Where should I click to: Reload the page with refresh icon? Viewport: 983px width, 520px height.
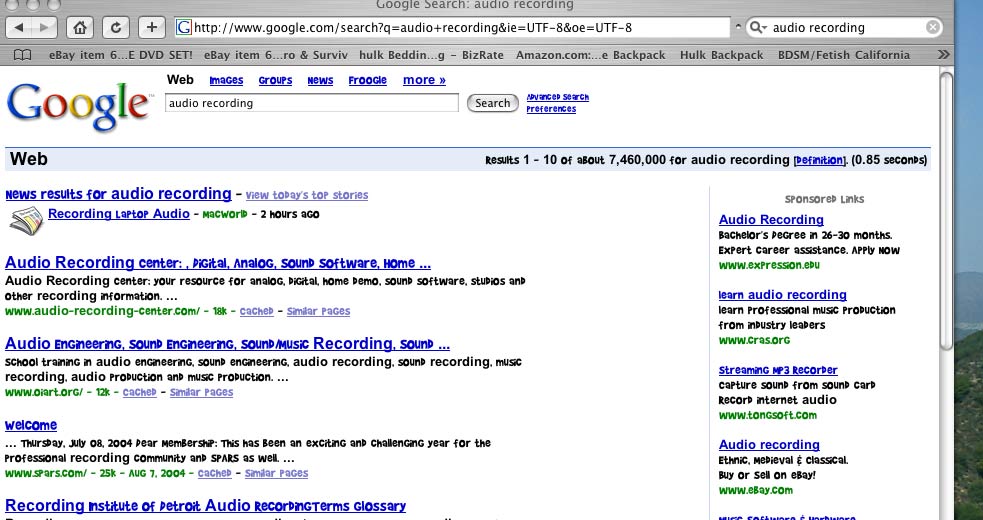(x=115, y=28)
